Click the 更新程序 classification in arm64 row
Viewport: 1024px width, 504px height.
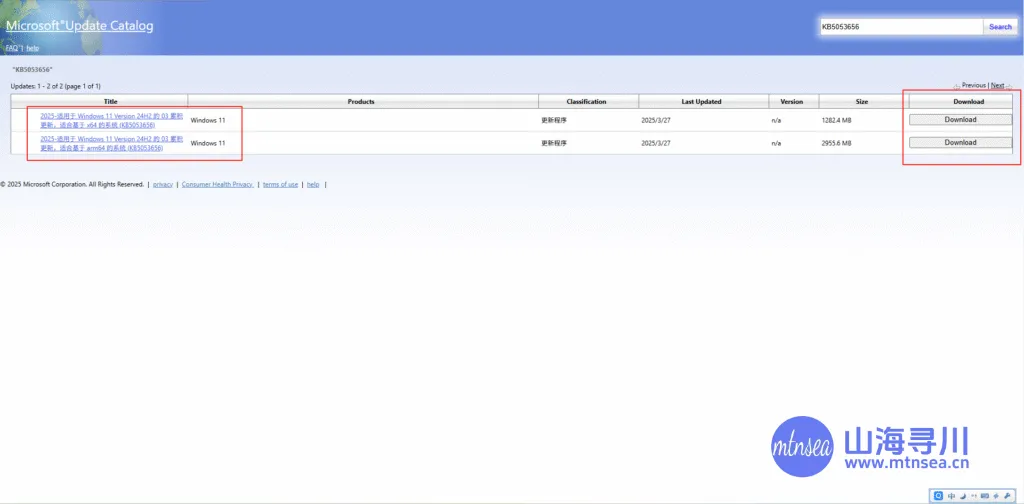click(554, 143)
